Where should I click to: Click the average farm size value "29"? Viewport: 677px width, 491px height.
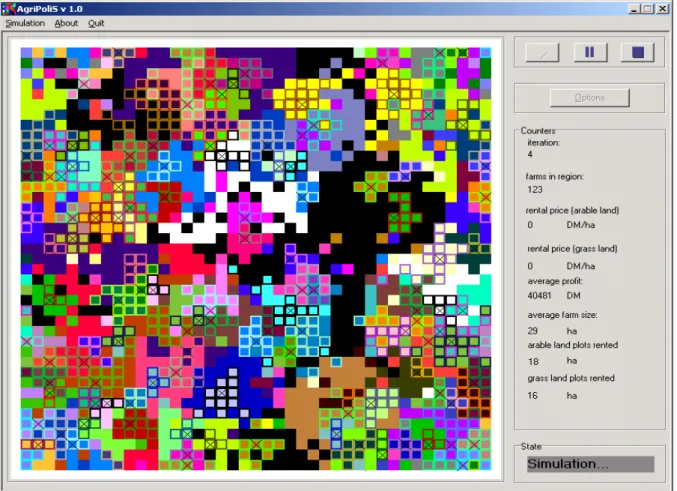[x=532, y=331]
